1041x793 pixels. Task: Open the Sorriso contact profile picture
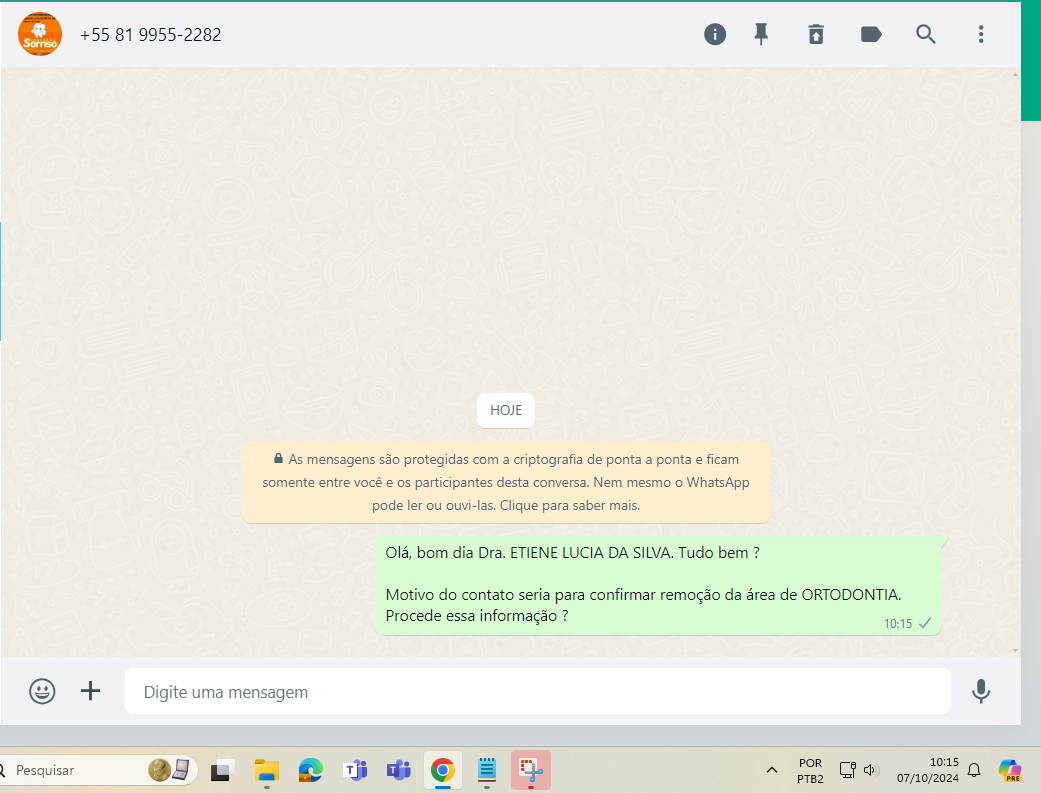pos(40,34)
